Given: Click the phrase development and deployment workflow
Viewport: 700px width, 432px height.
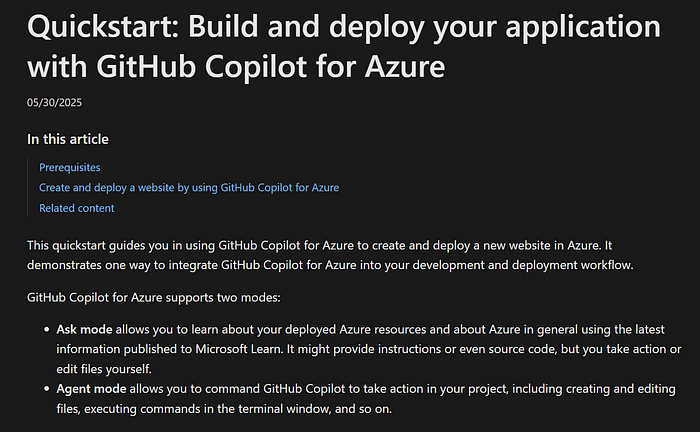Looking at the screenshot, I should [522, 265].
